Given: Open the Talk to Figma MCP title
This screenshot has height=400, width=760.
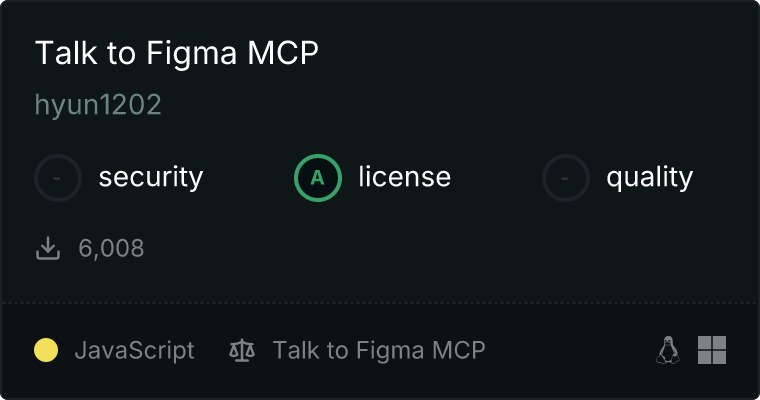Looking at the screenshot, I should (x=176, y=54).
